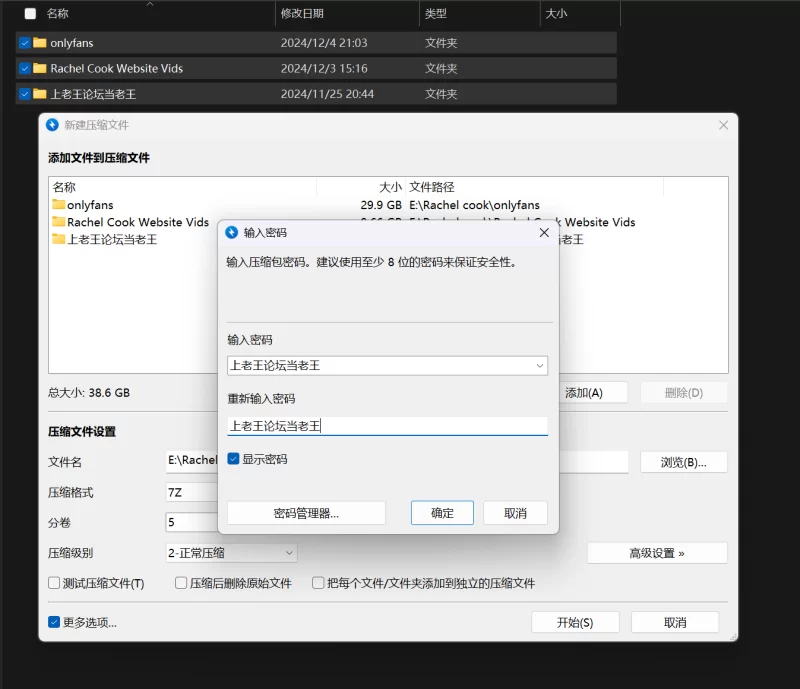Viewport: 800px width, 689px height.
Task: Expand 高级设置 advanced settings
Action: 656,553
